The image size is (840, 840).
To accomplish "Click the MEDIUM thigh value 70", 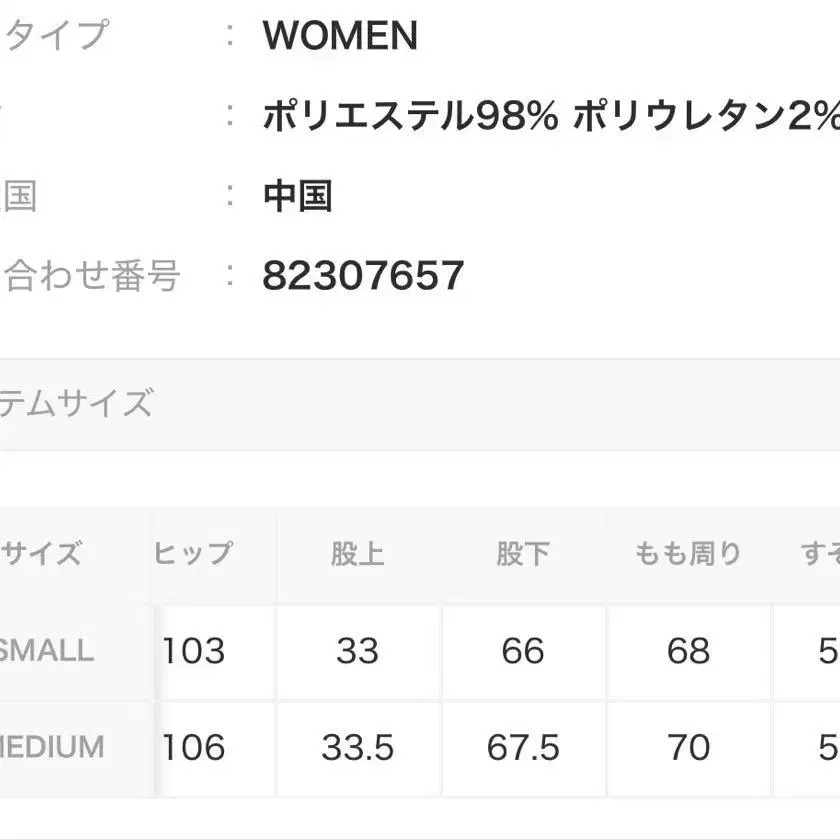I will [x=688, y=746].
